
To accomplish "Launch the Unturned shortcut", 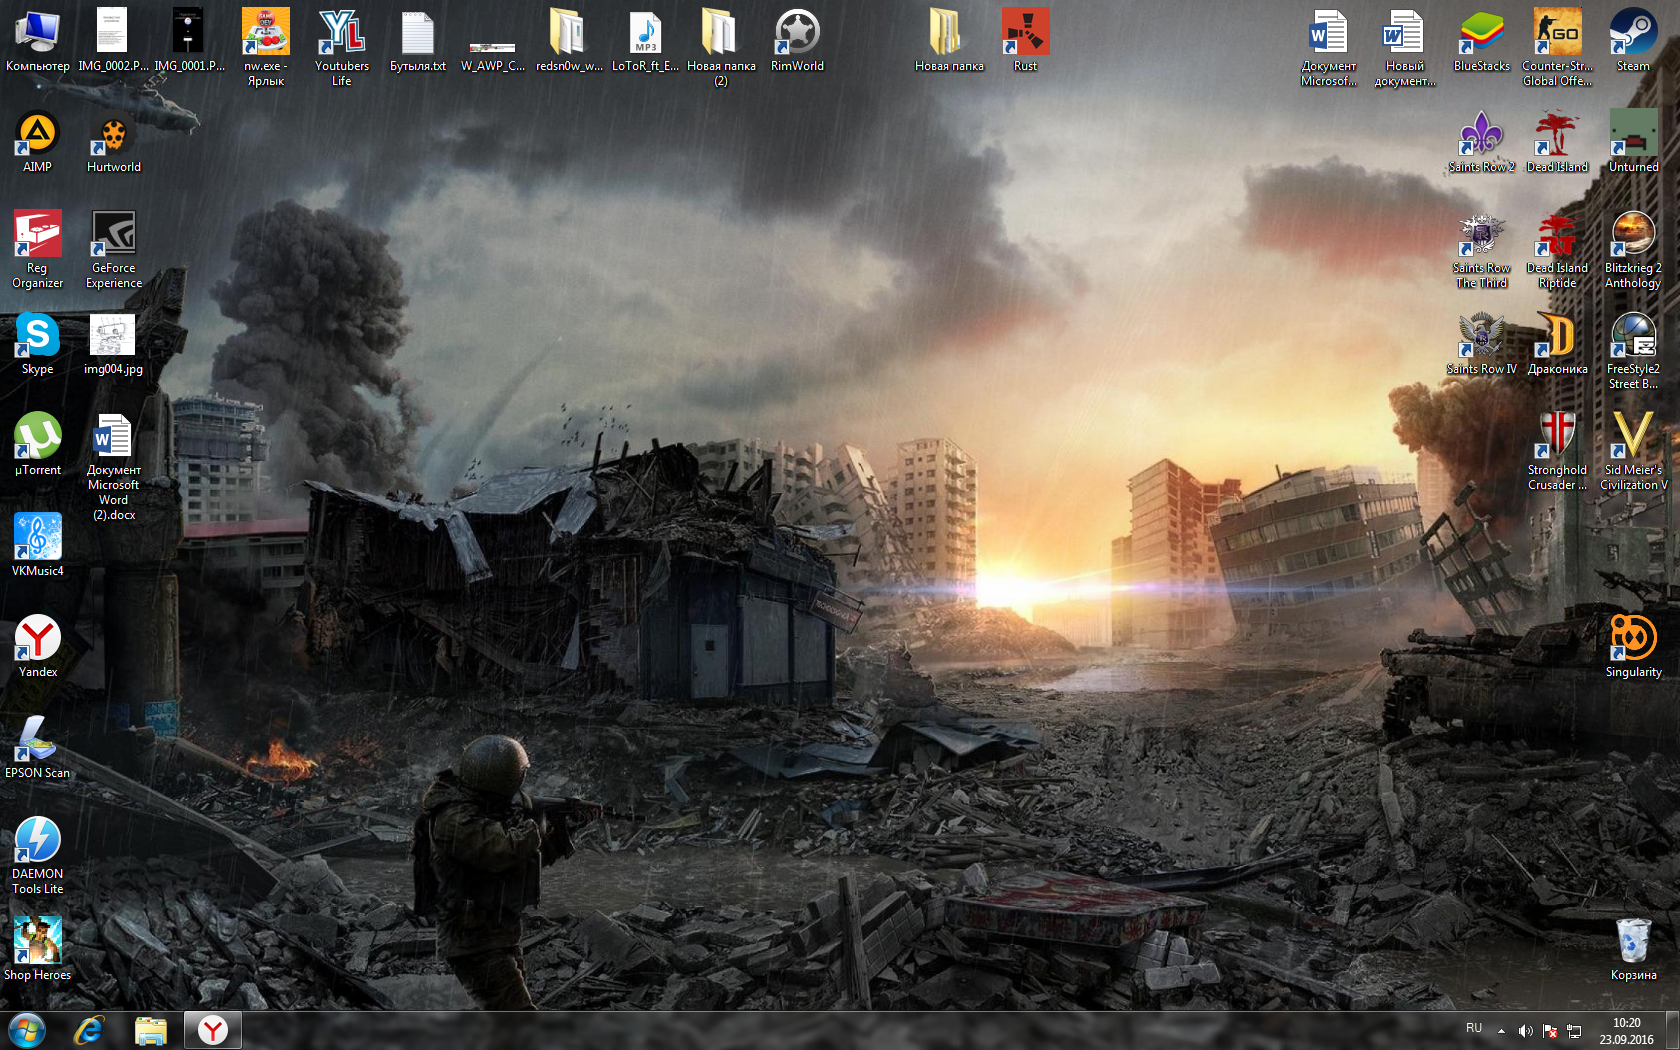I will (x=1633, y=142).
